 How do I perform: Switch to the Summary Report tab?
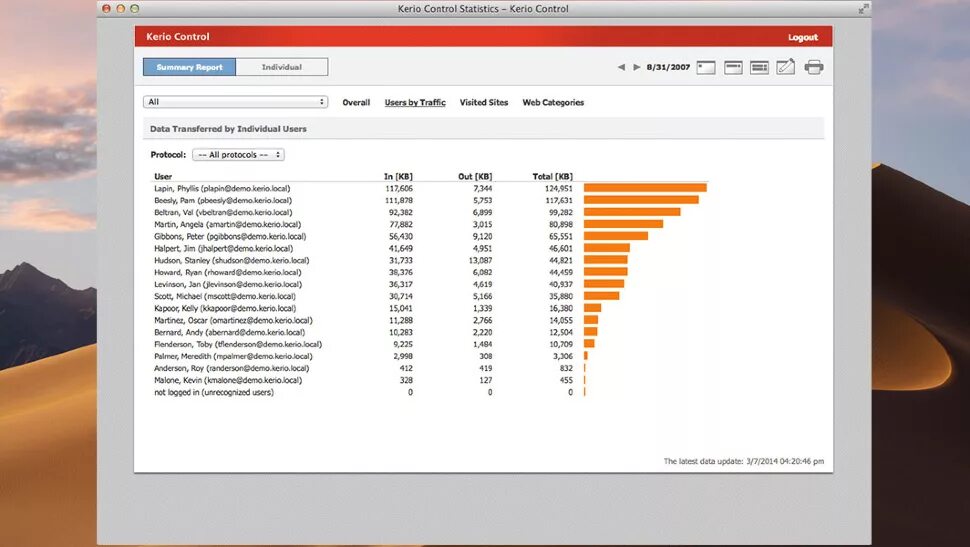click(189, 67)
